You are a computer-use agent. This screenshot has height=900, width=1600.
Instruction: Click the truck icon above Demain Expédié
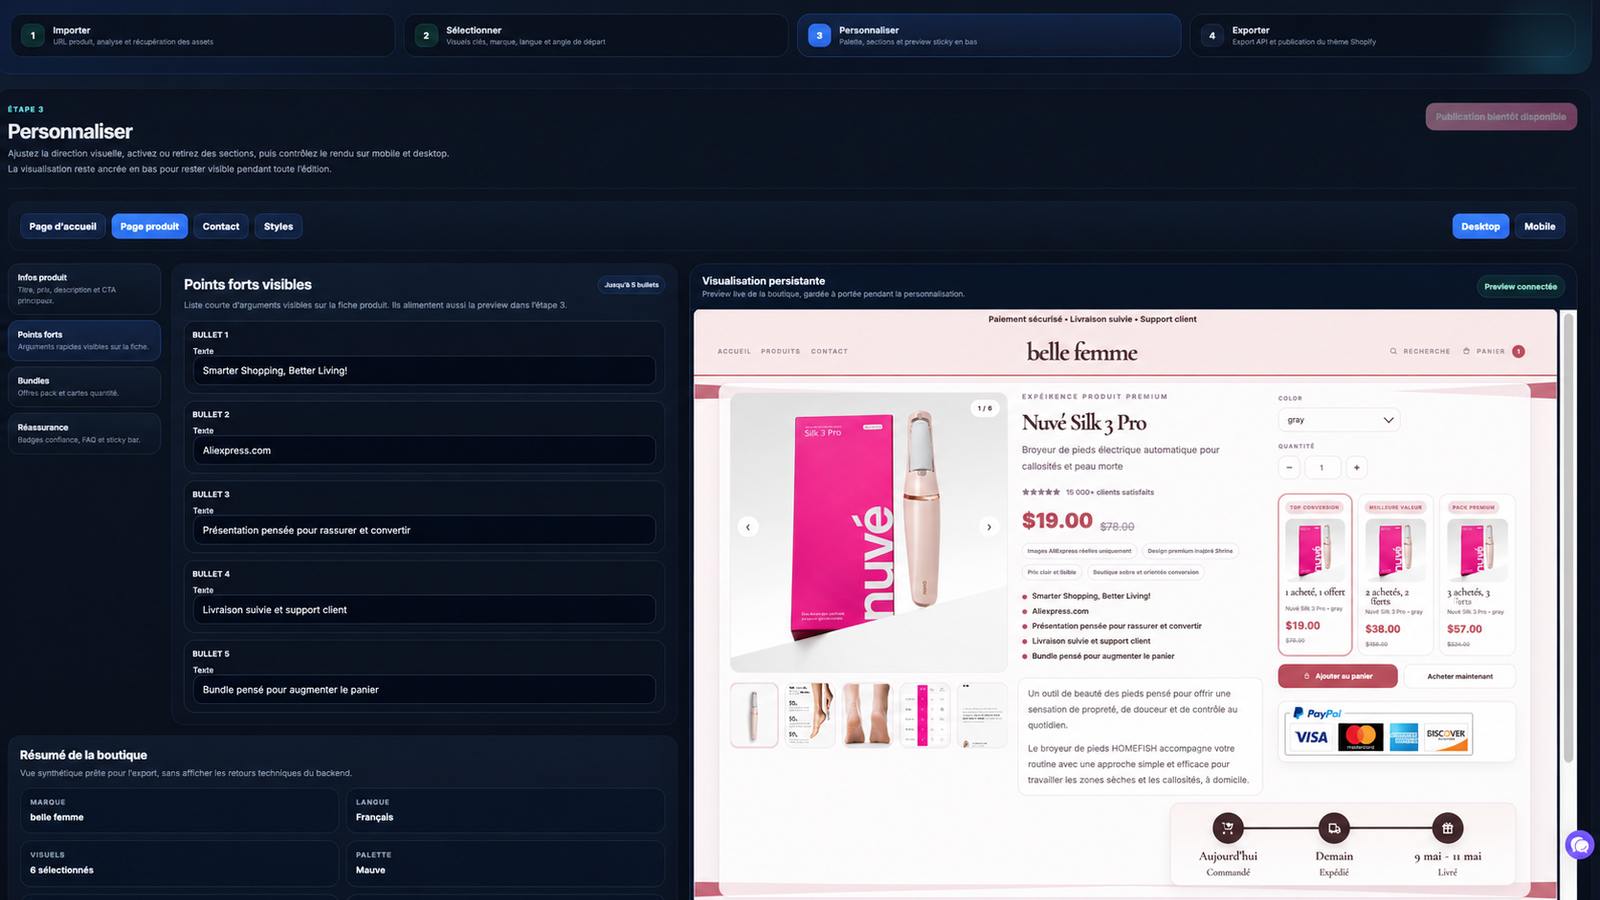[1334, 828]
